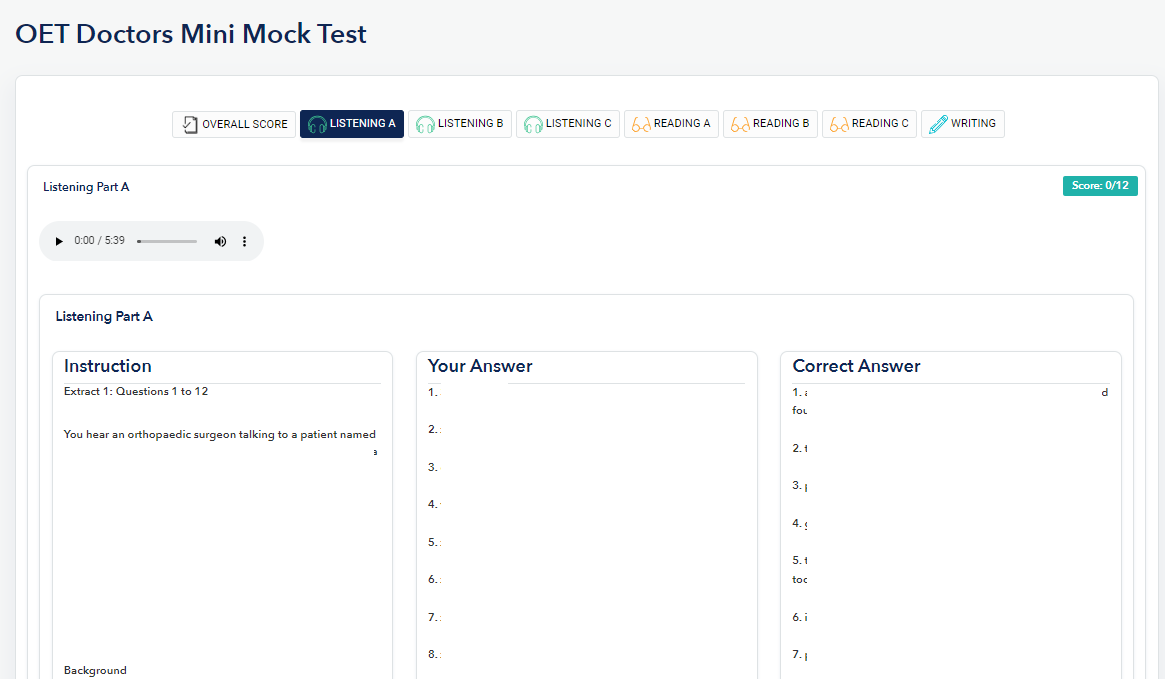
Task: Switch to the Overall Score tab
Action: (x=233, y=123)
